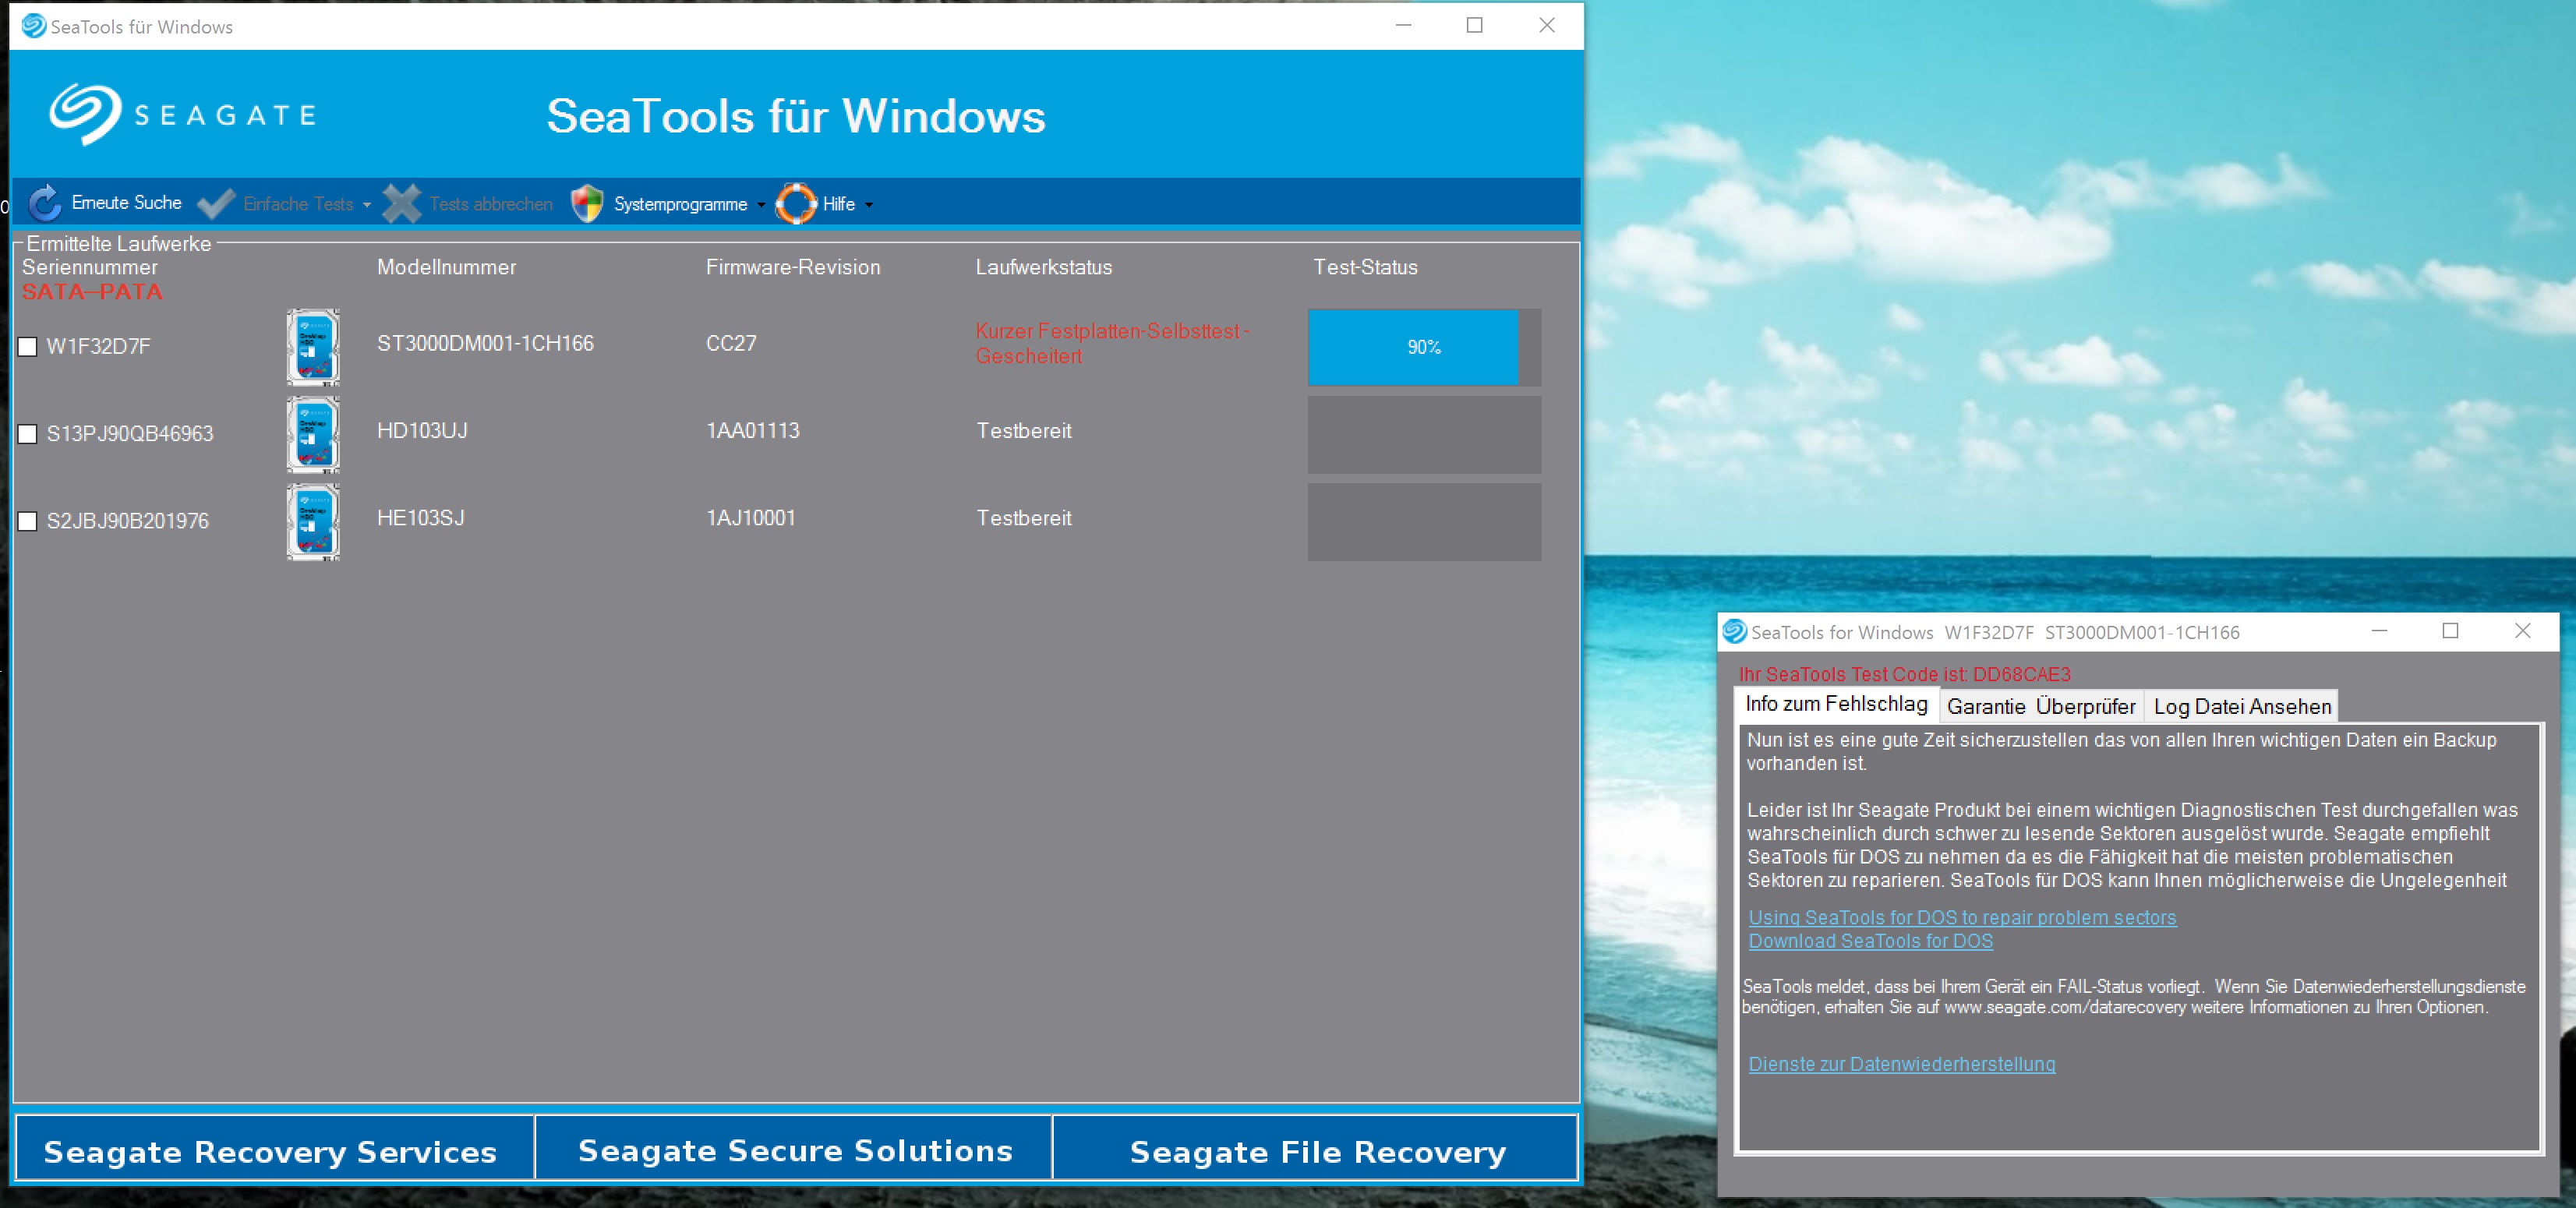The width and height of the screenshot is (2576, 1208).
Task: Expand the Hilfe dropdown arrow
Action: click(x=869, y=205)
